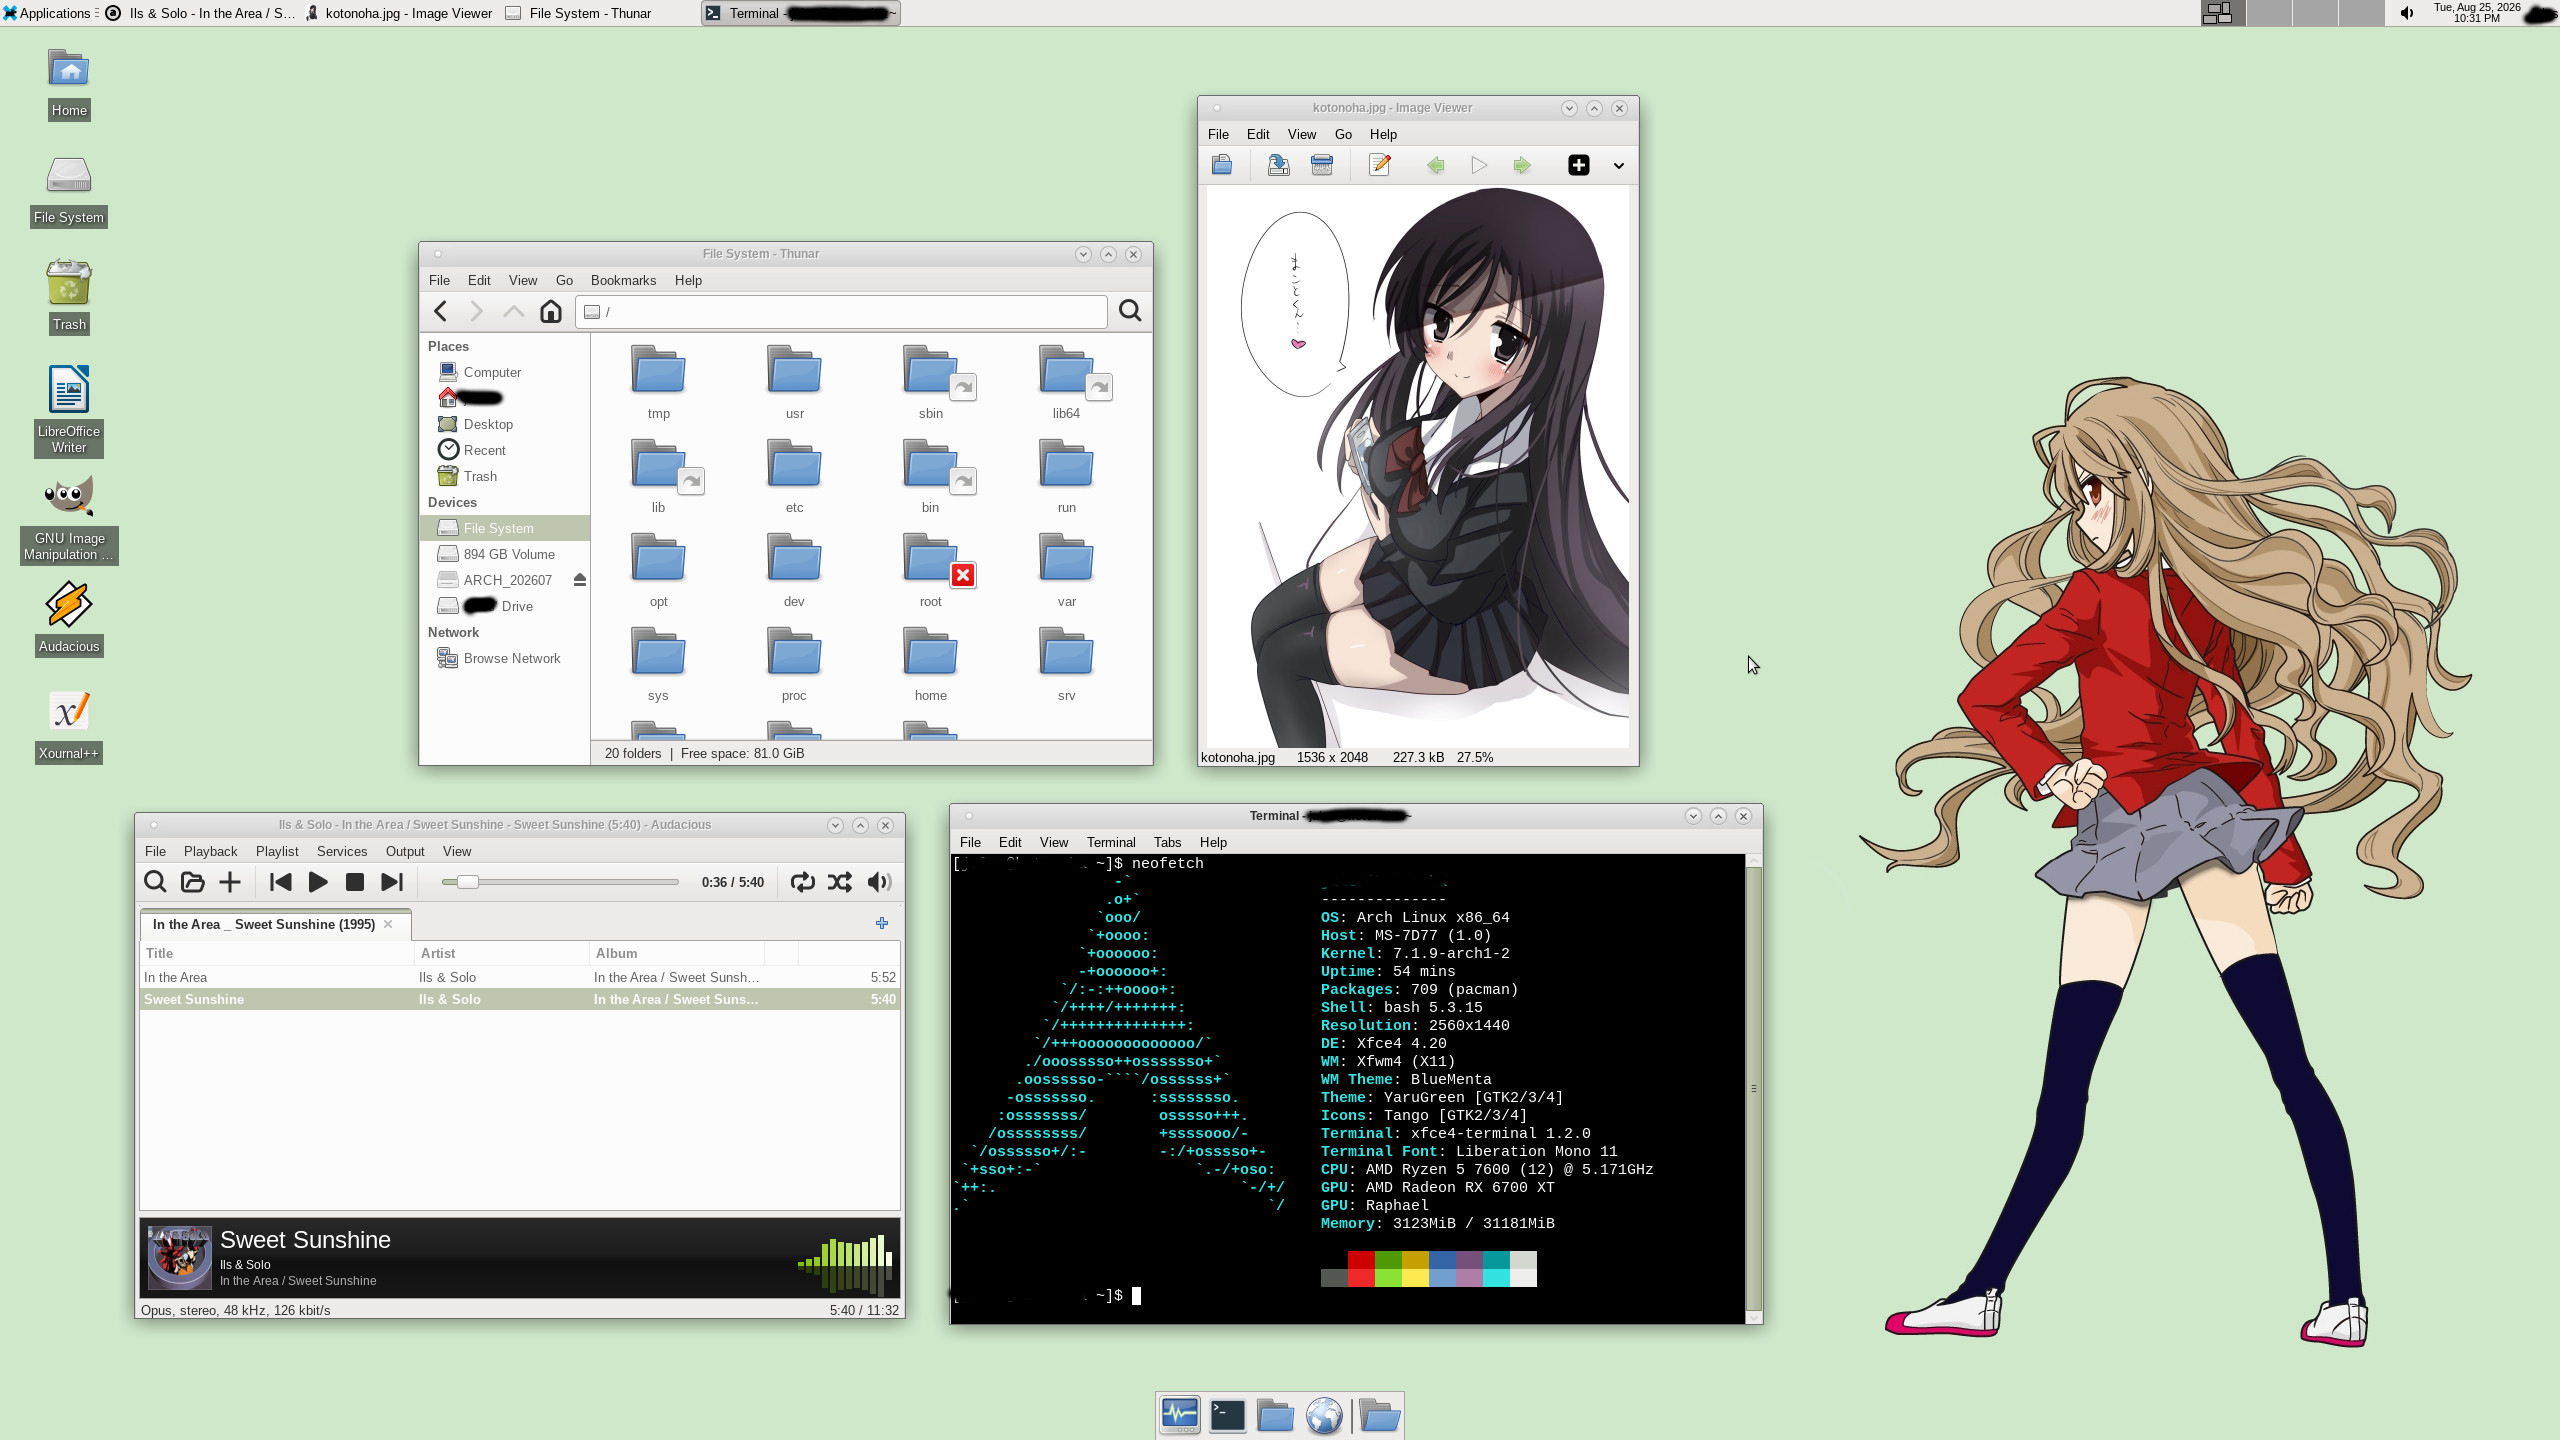Open Xournal++ desktop icon

click(69, 726)
